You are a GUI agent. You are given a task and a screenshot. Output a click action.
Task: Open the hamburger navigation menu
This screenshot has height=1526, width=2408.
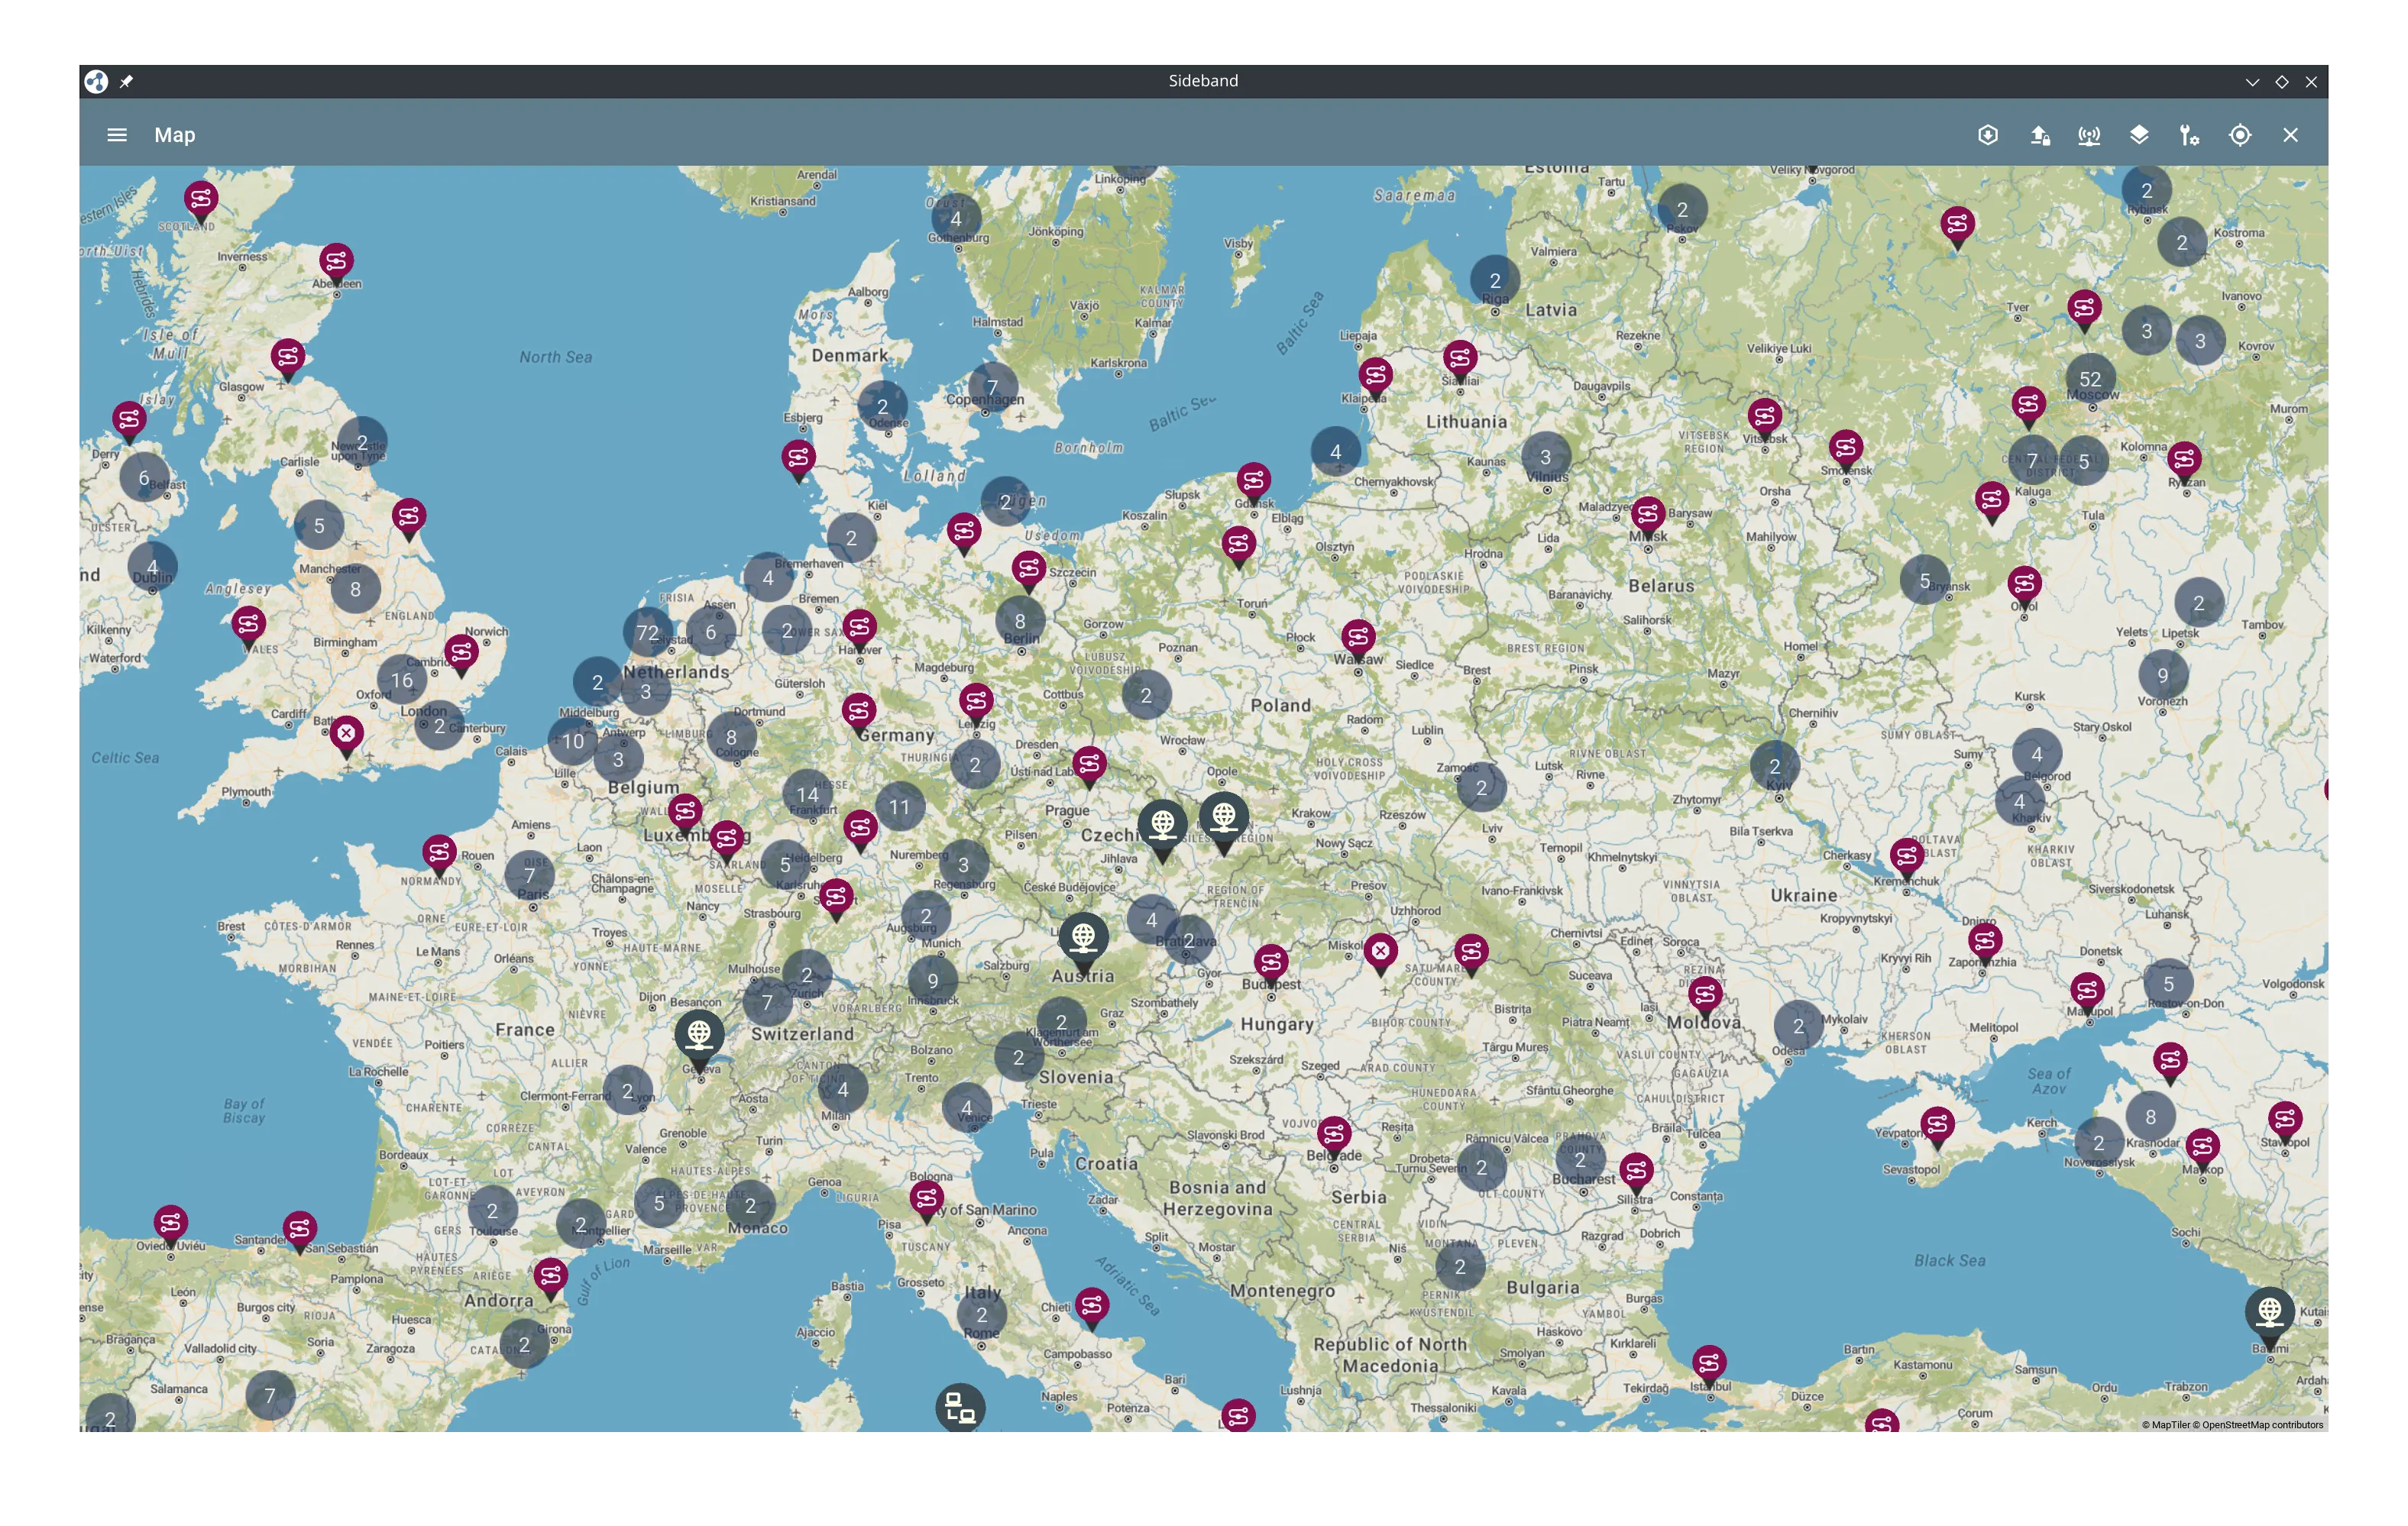(x=117, y=135)
